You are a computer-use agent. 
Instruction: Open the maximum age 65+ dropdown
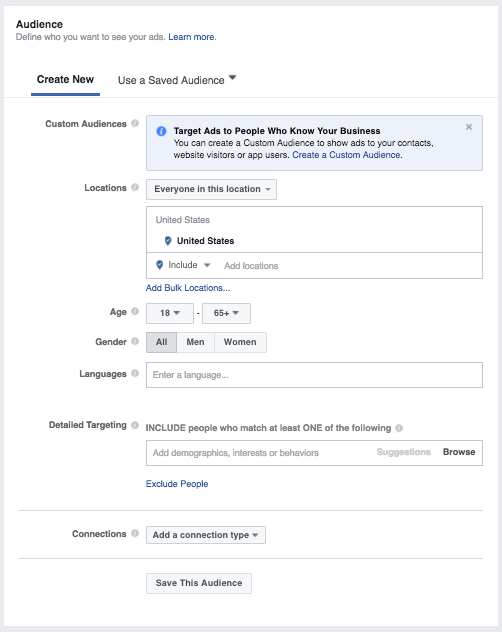(x=226, y=313)
